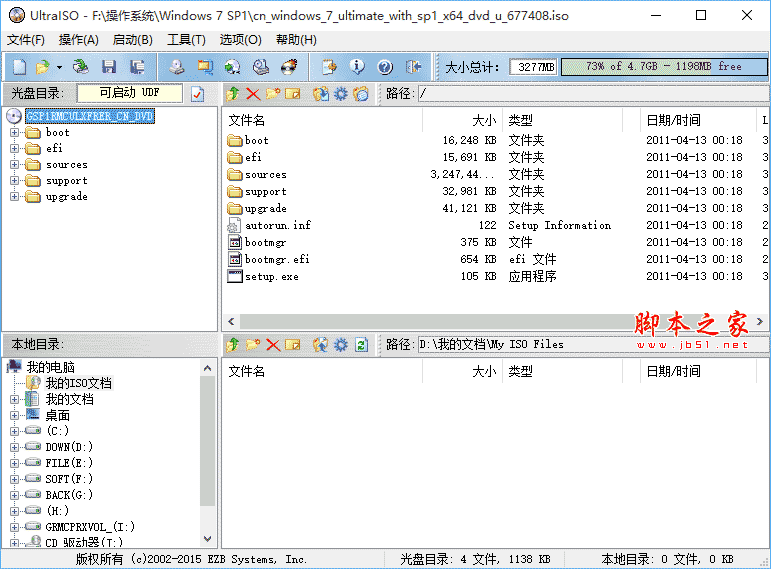Open the 帮助(H) menu
This screenshot has height=569, width=771.
pyautogui.click(x=296, y=40)
